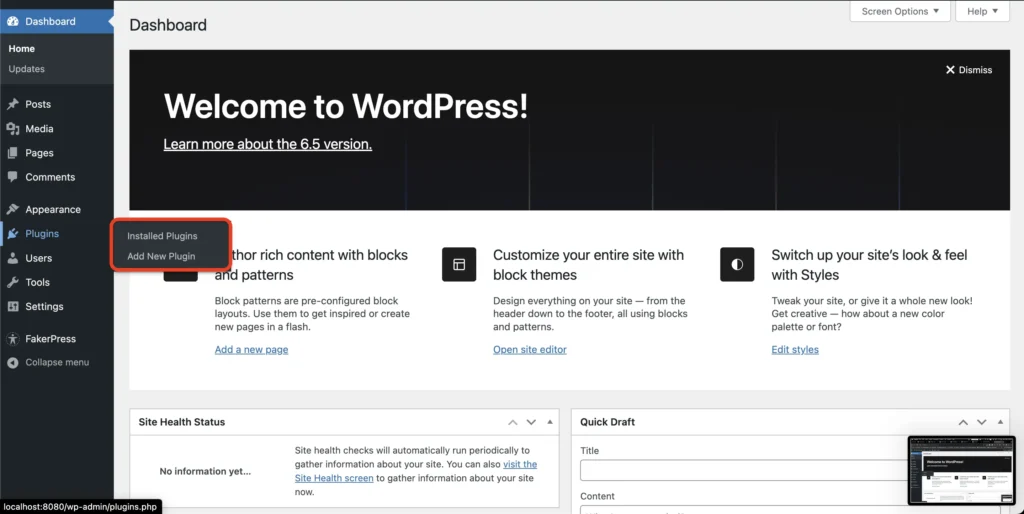Click the Users icon in sidebar
The width and height of the screenshot is (1024, 514).
click(x=13, y=258)
